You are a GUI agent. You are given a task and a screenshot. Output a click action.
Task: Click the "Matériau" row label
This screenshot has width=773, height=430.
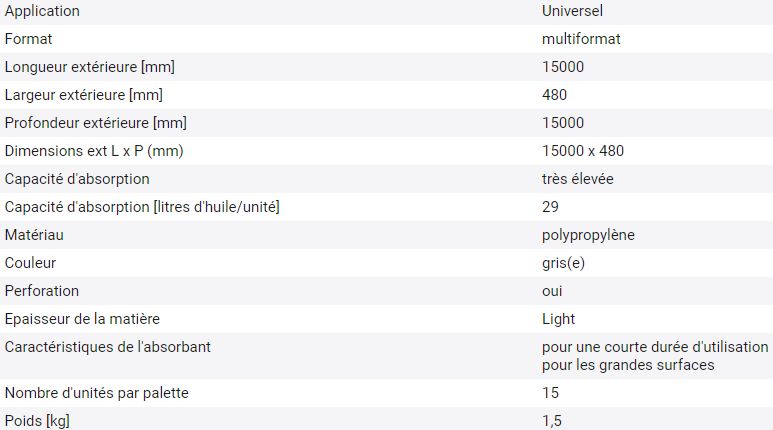35,235
